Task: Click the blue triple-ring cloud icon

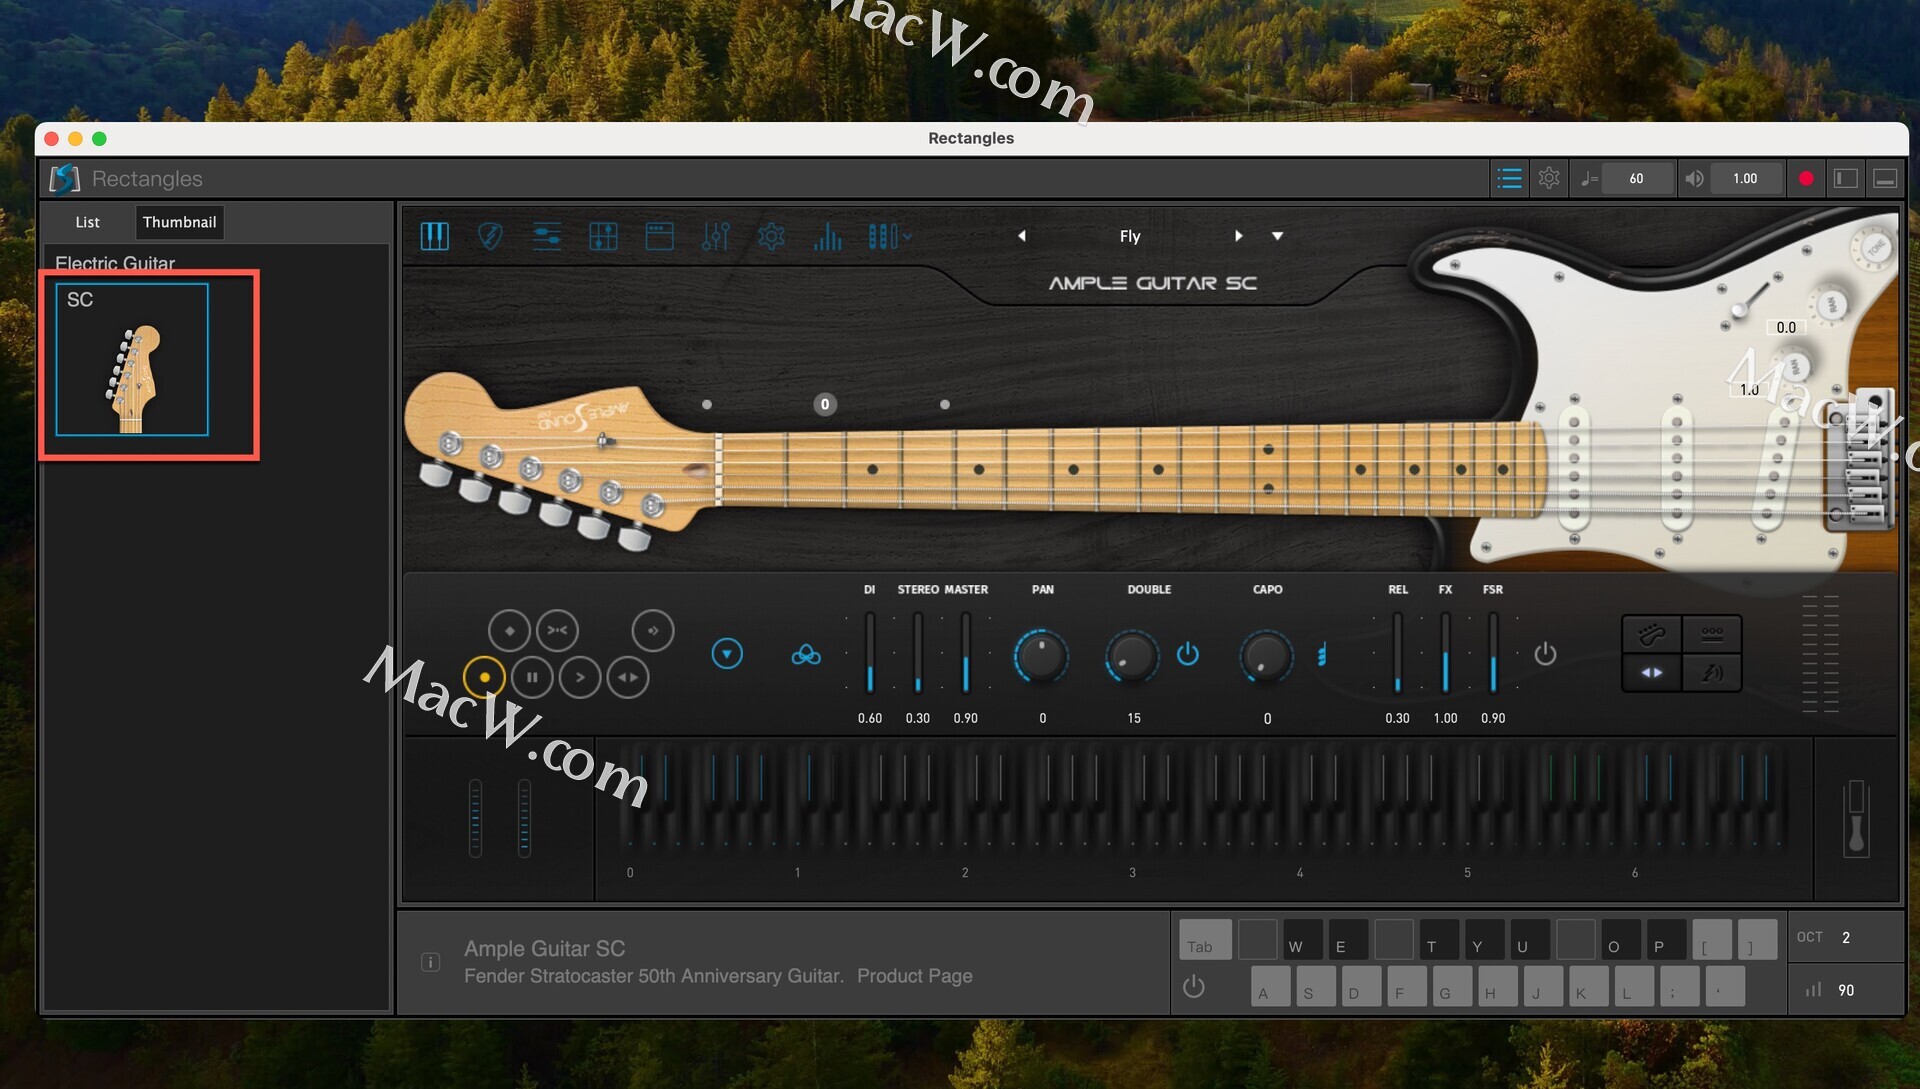Action: 806,655
